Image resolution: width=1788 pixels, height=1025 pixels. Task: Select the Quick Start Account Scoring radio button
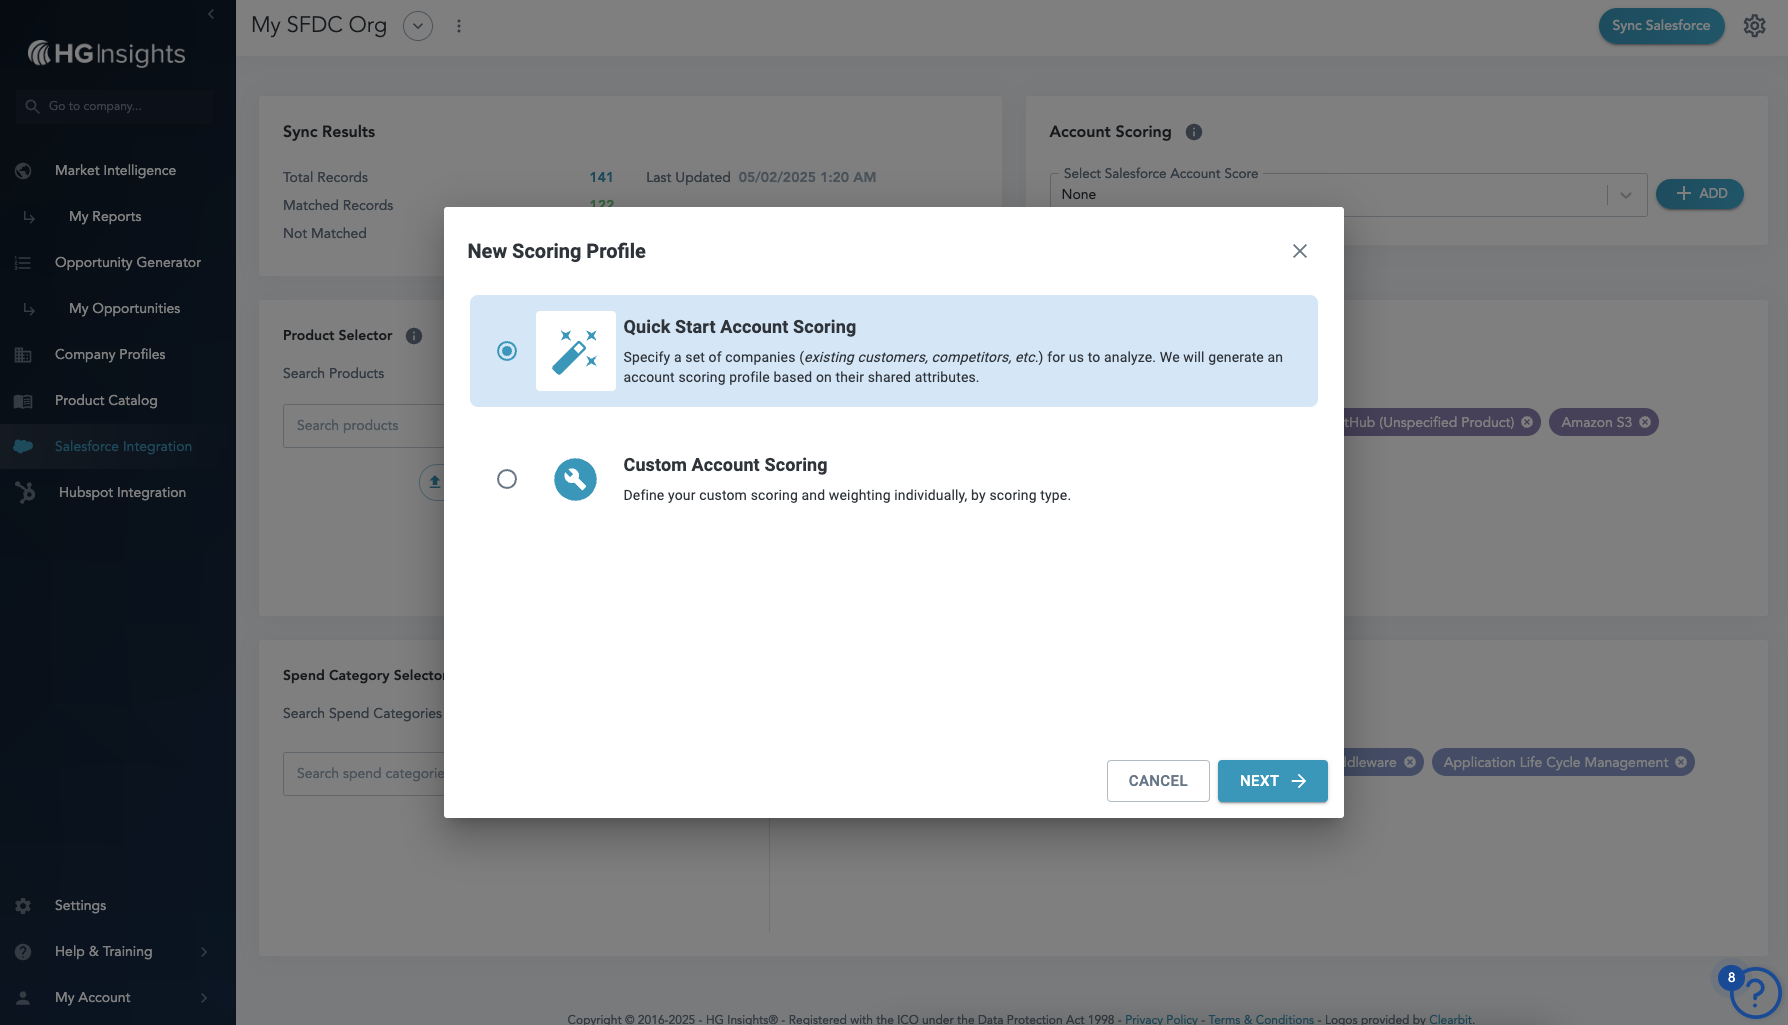point(507,351)
